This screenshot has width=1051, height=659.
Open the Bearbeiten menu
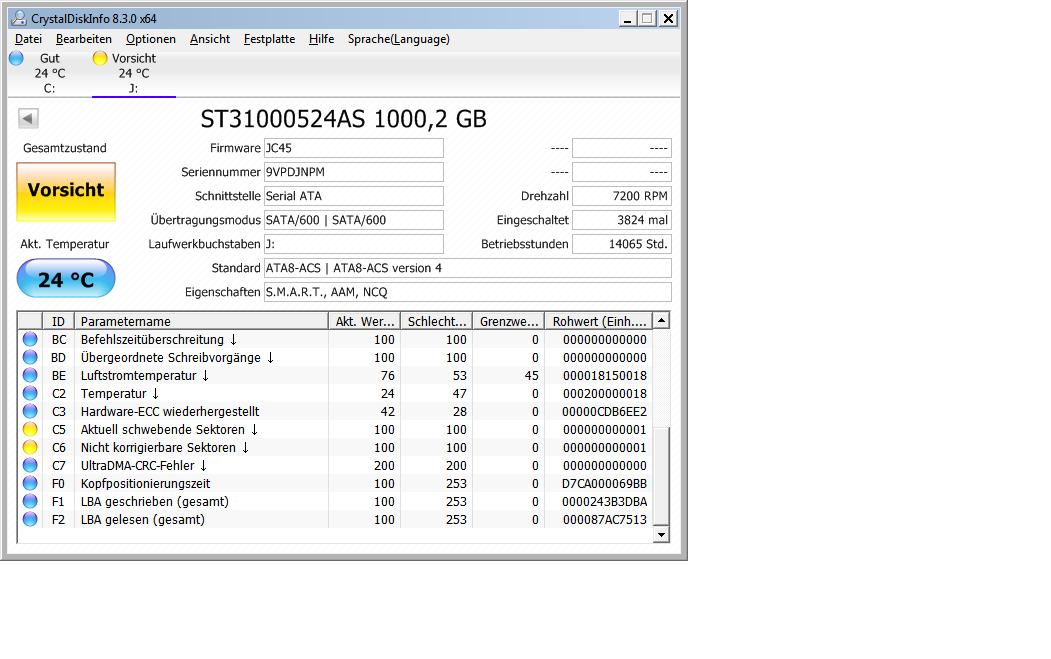pyautogui.click(x=84, y=39)
